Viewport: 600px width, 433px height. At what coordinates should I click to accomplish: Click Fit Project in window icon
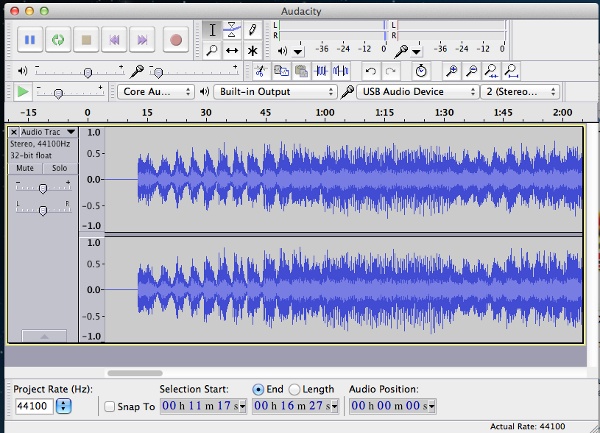pyautogui.click(x=511, y=71)
